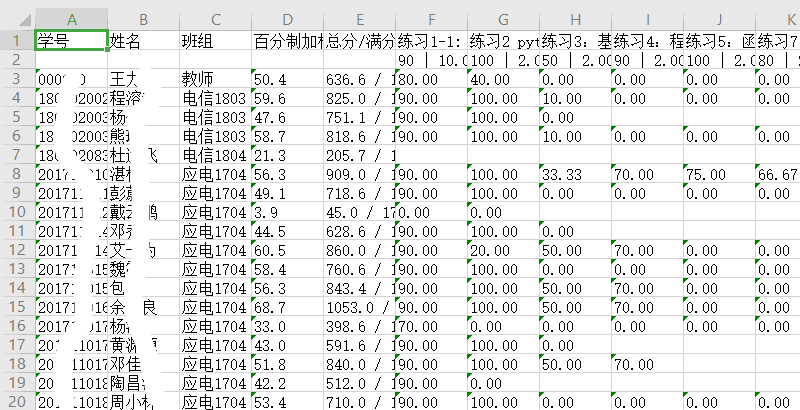Click the cell with value 33.33
Image resolution: width=800 pixels, height=410 pixels.
pyautogui.click(x=575, y=174)
